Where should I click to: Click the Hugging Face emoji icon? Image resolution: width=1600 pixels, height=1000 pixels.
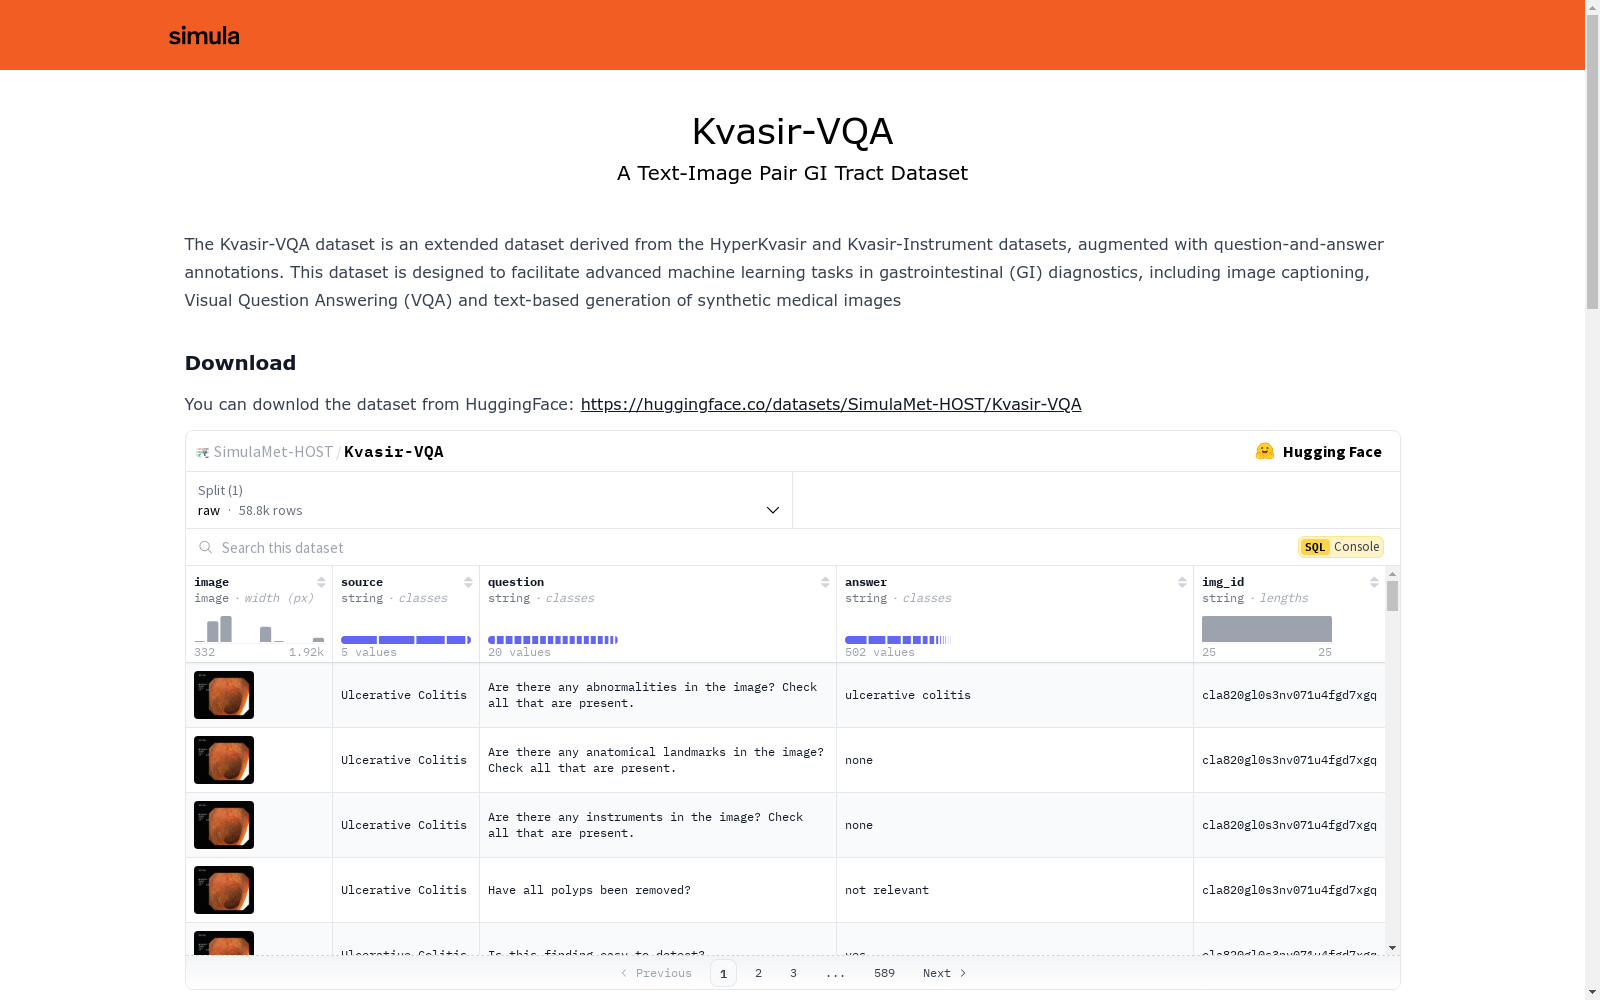pyautogui.click(x=1265, y=451)
